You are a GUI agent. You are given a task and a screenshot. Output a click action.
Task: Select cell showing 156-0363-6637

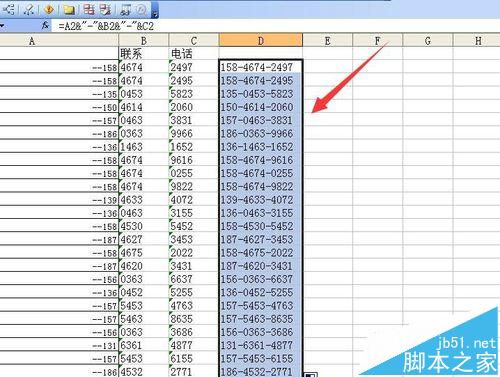point(261,279)
